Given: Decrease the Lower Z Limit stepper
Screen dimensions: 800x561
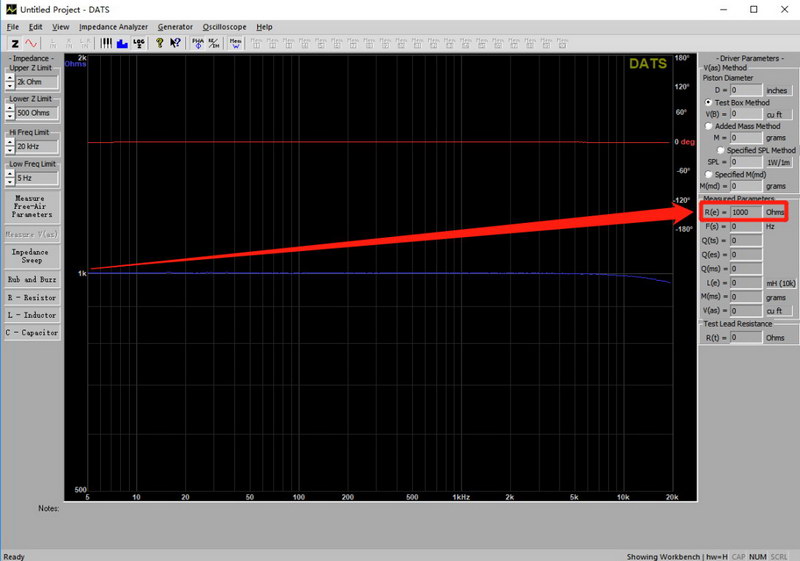Looking at the screenshot, I should (x=9, y=117).
